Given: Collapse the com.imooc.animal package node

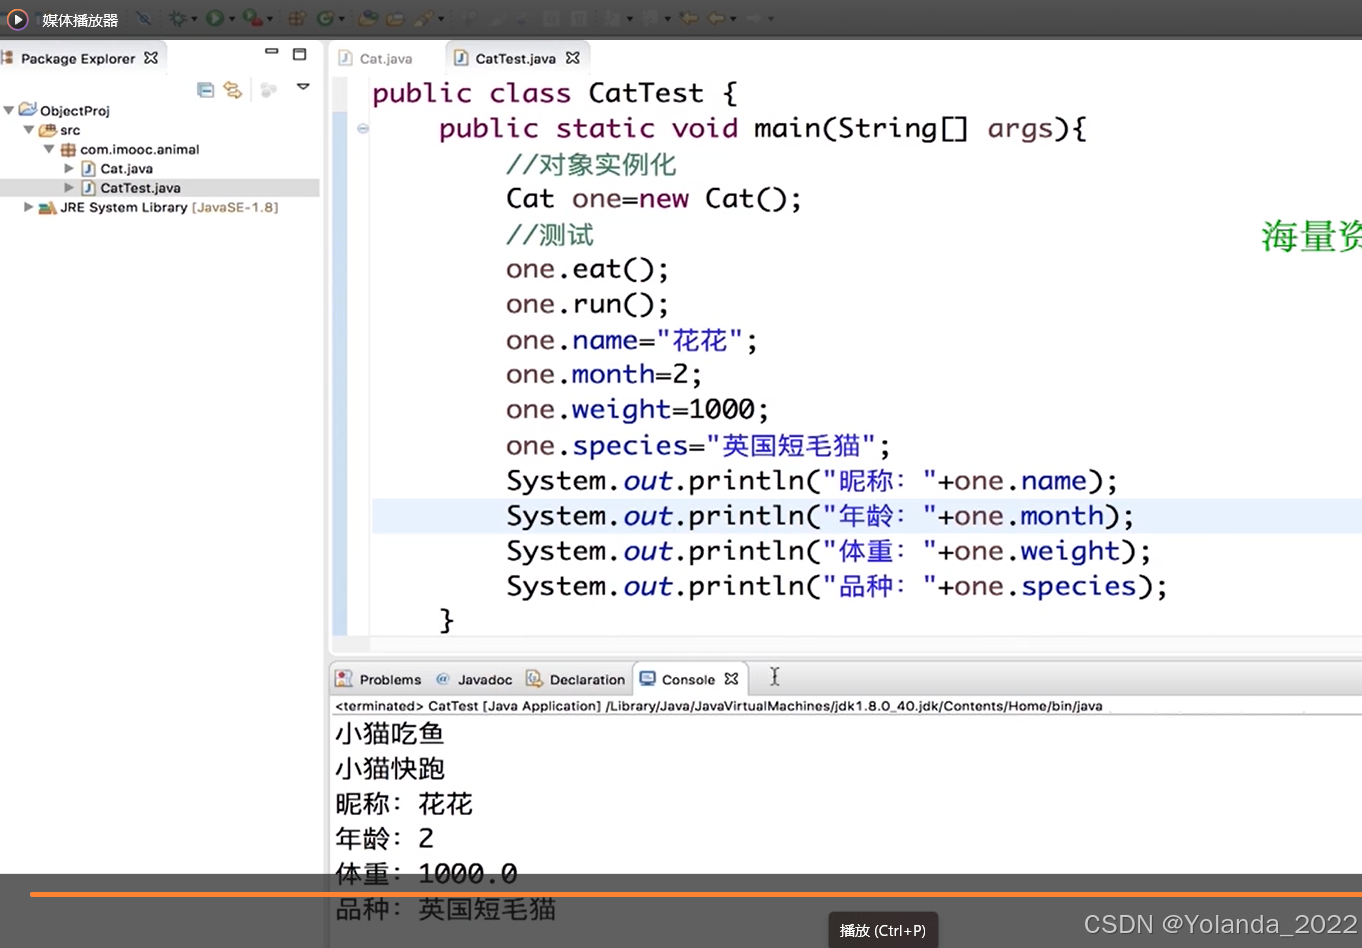Looking at the screenshot, I should pos(48,149).
